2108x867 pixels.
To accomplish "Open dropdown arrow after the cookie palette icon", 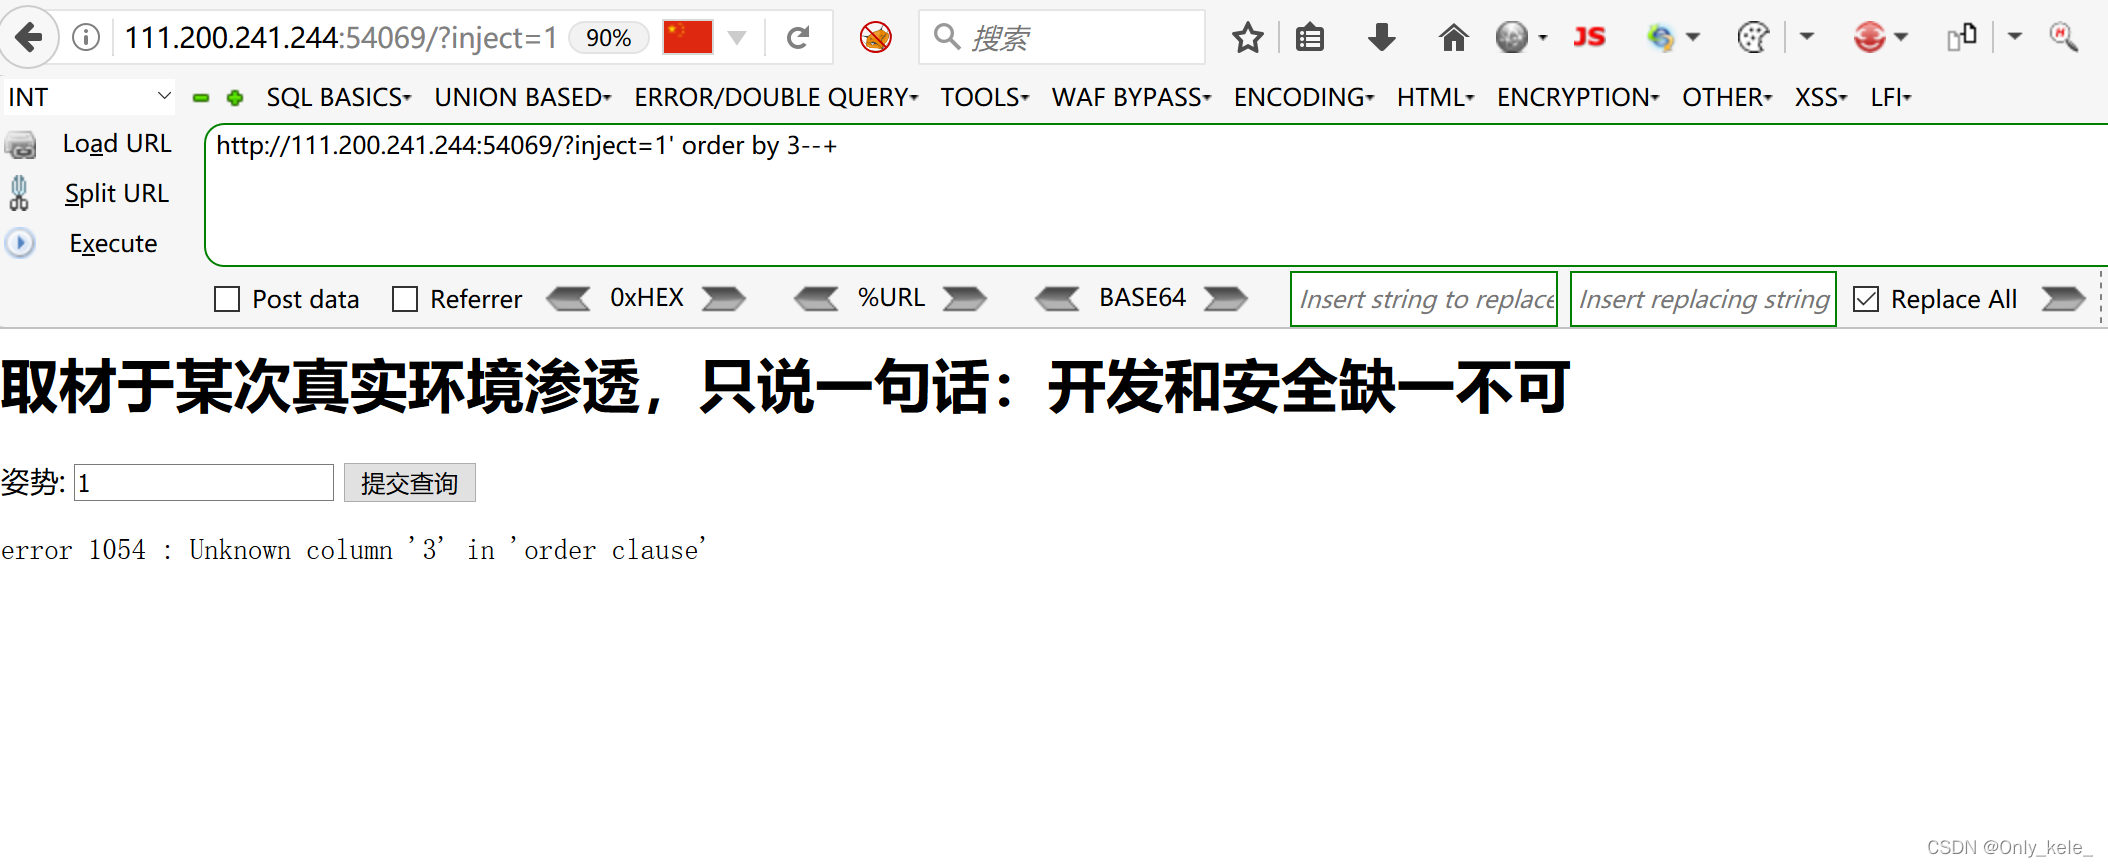I will pos(1806,37).
